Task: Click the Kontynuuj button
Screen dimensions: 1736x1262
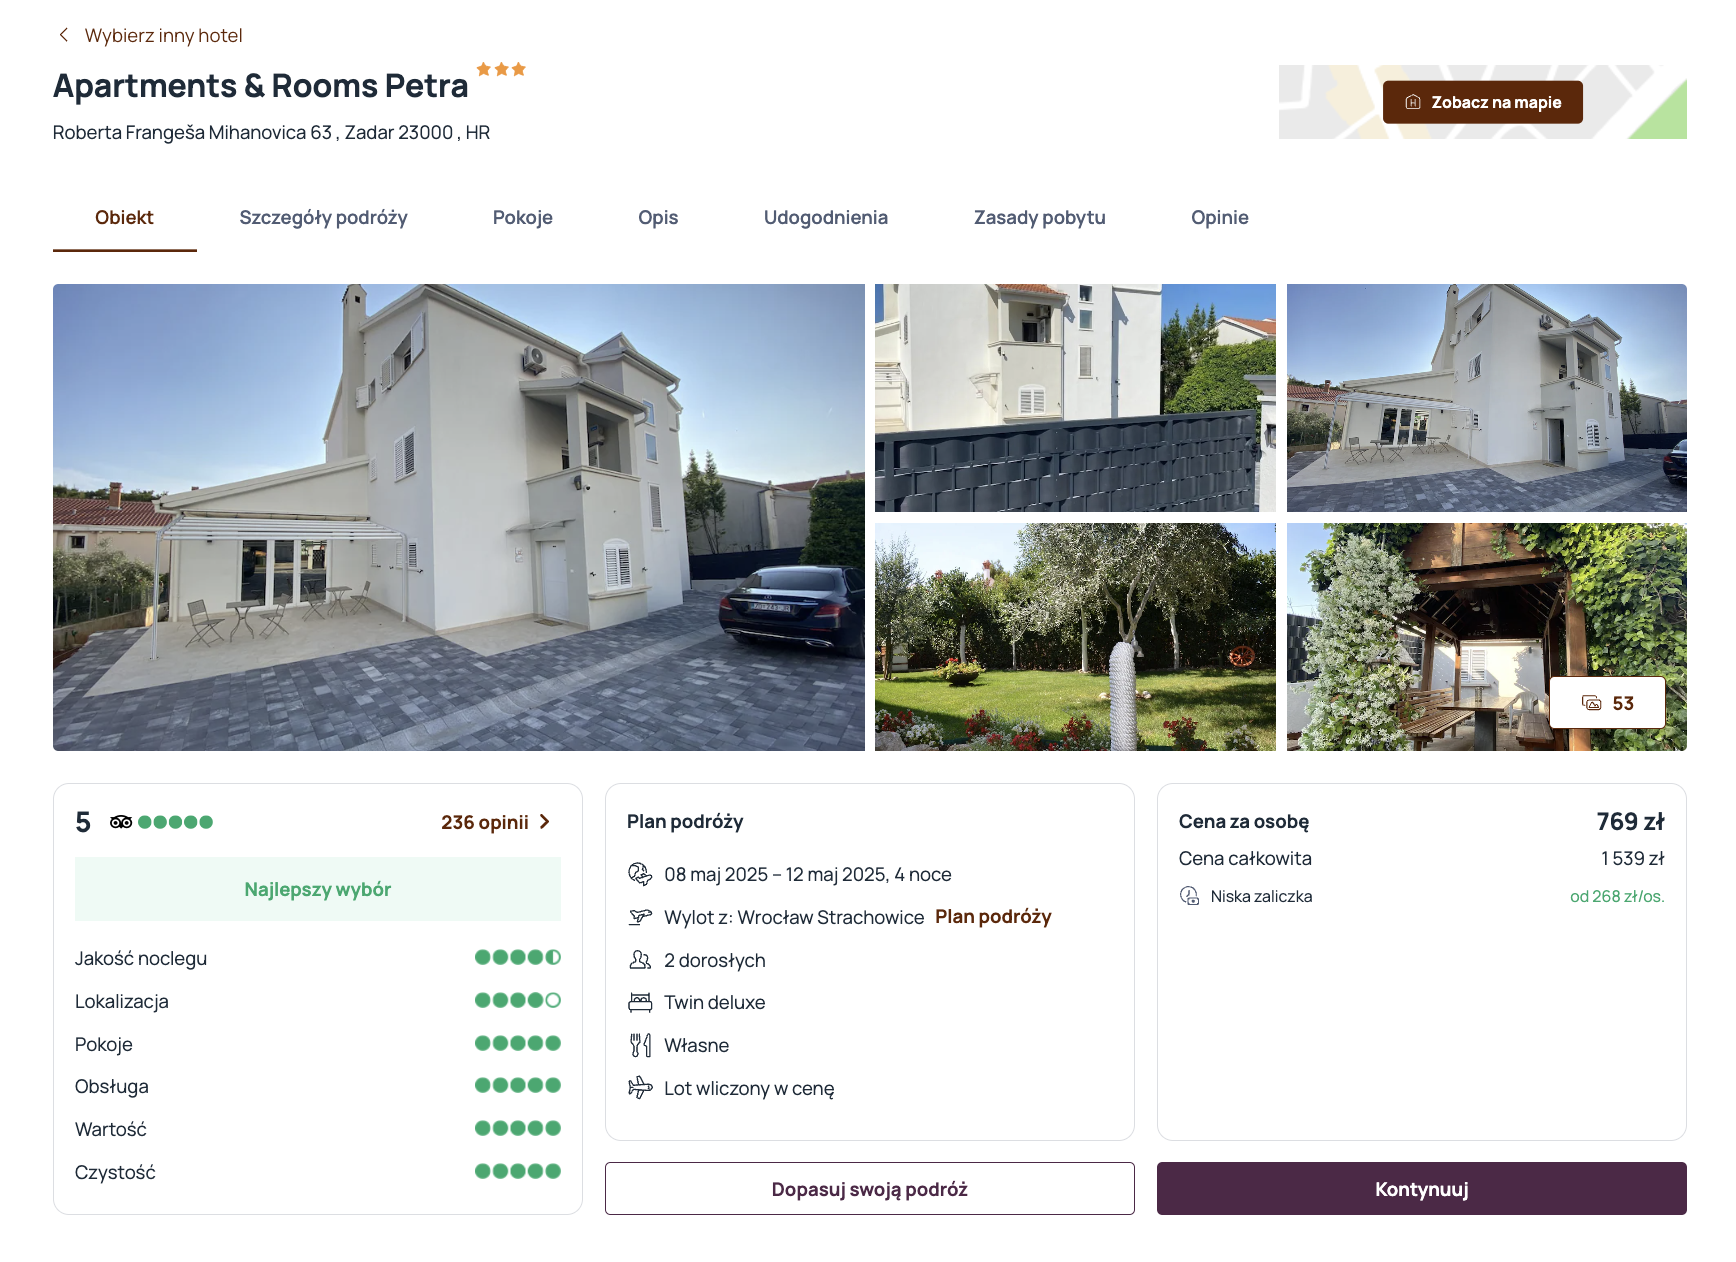Action: pos(1421,1189)
